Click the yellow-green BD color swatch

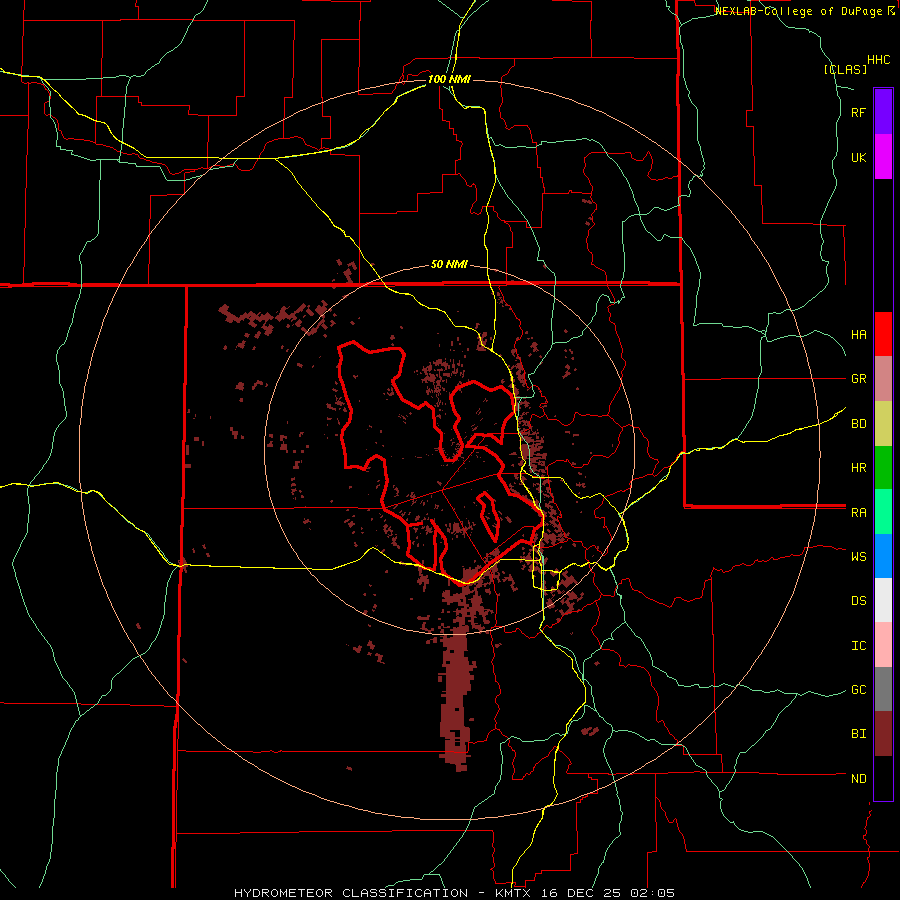click(883, 423)
